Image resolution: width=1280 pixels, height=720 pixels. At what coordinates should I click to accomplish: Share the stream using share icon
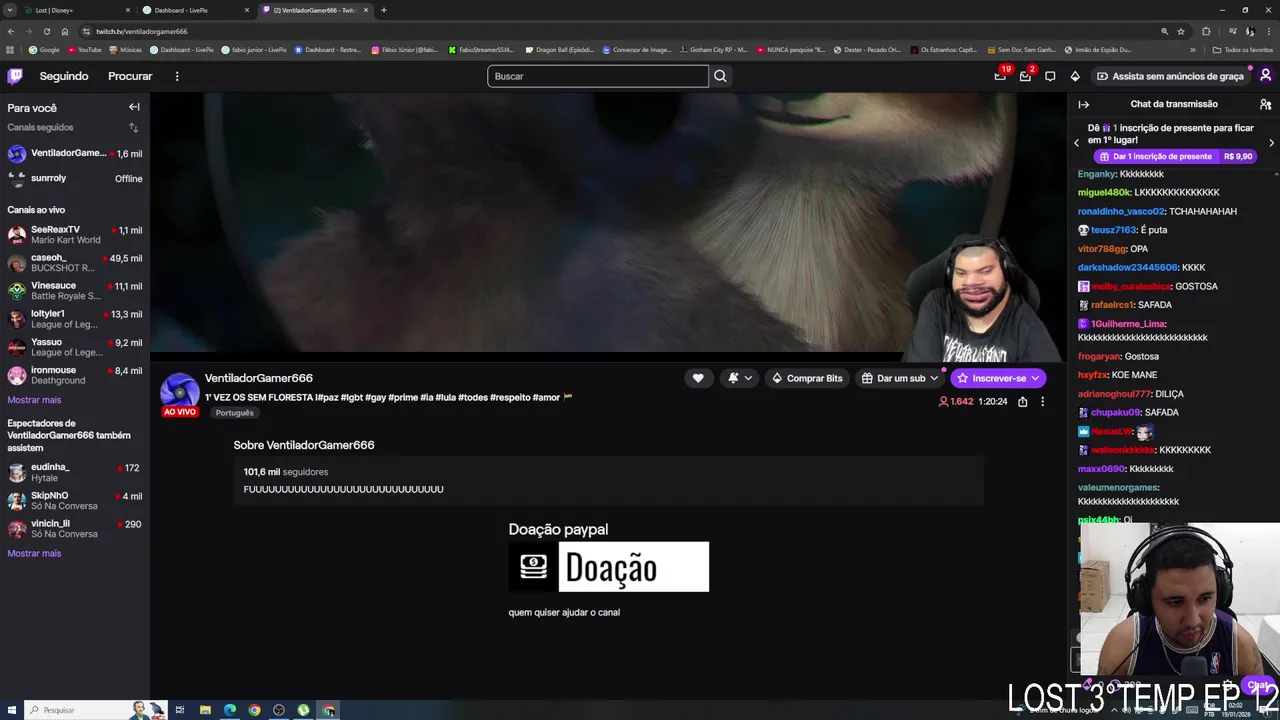point(1023,401)
